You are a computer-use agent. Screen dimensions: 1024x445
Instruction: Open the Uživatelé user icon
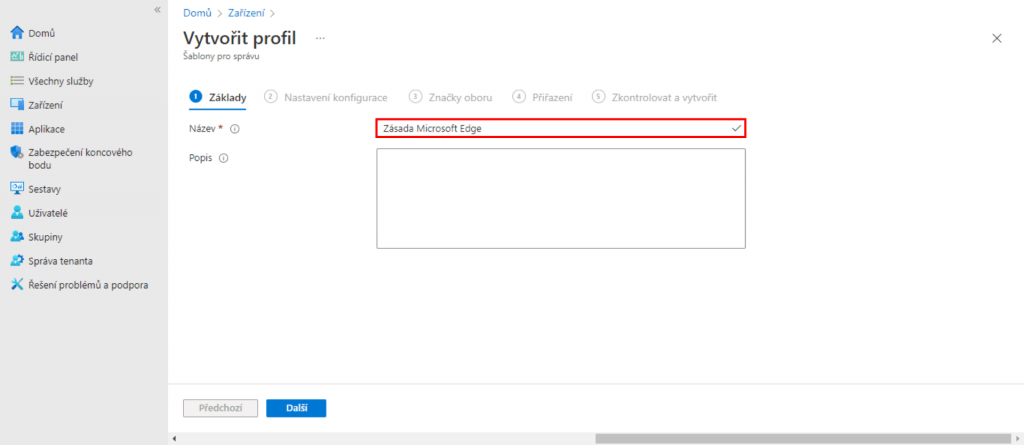point(16,213)
